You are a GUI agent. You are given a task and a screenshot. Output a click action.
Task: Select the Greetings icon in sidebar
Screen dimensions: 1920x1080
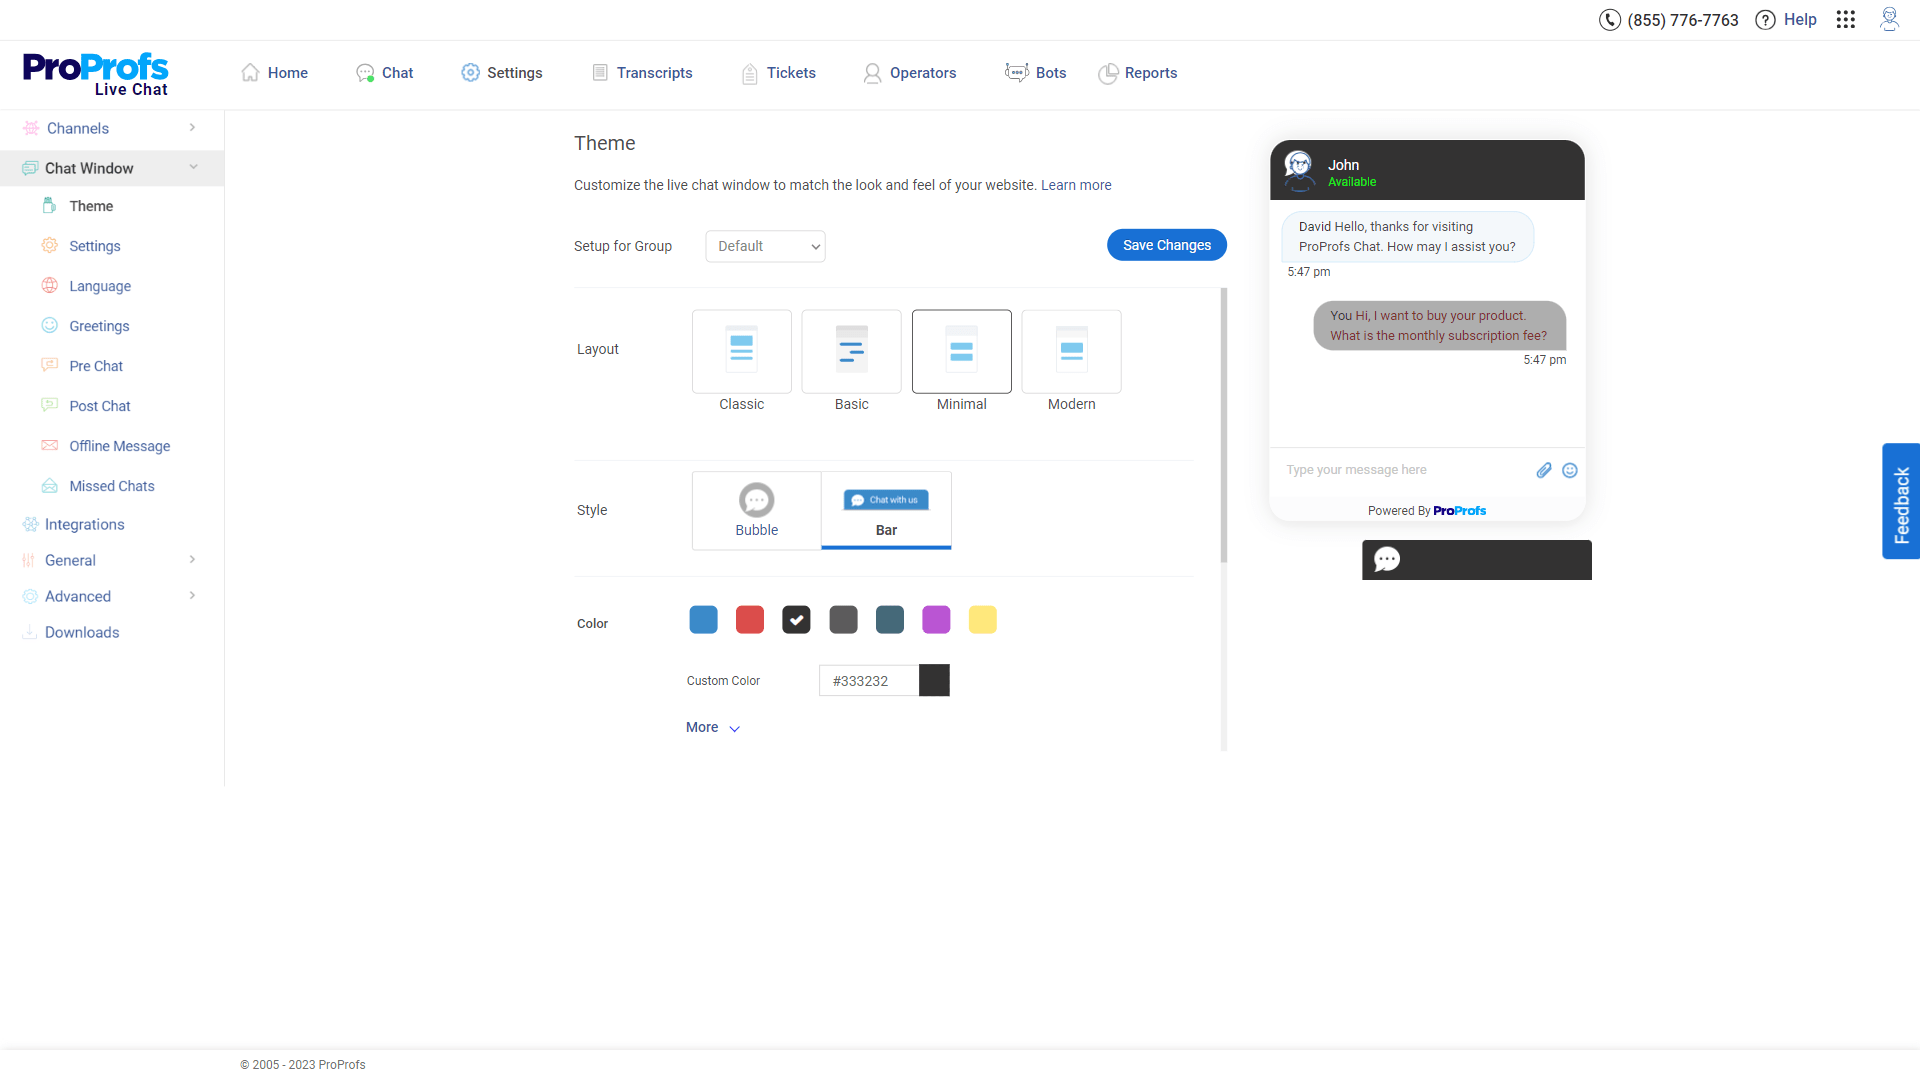click(50, 325)
